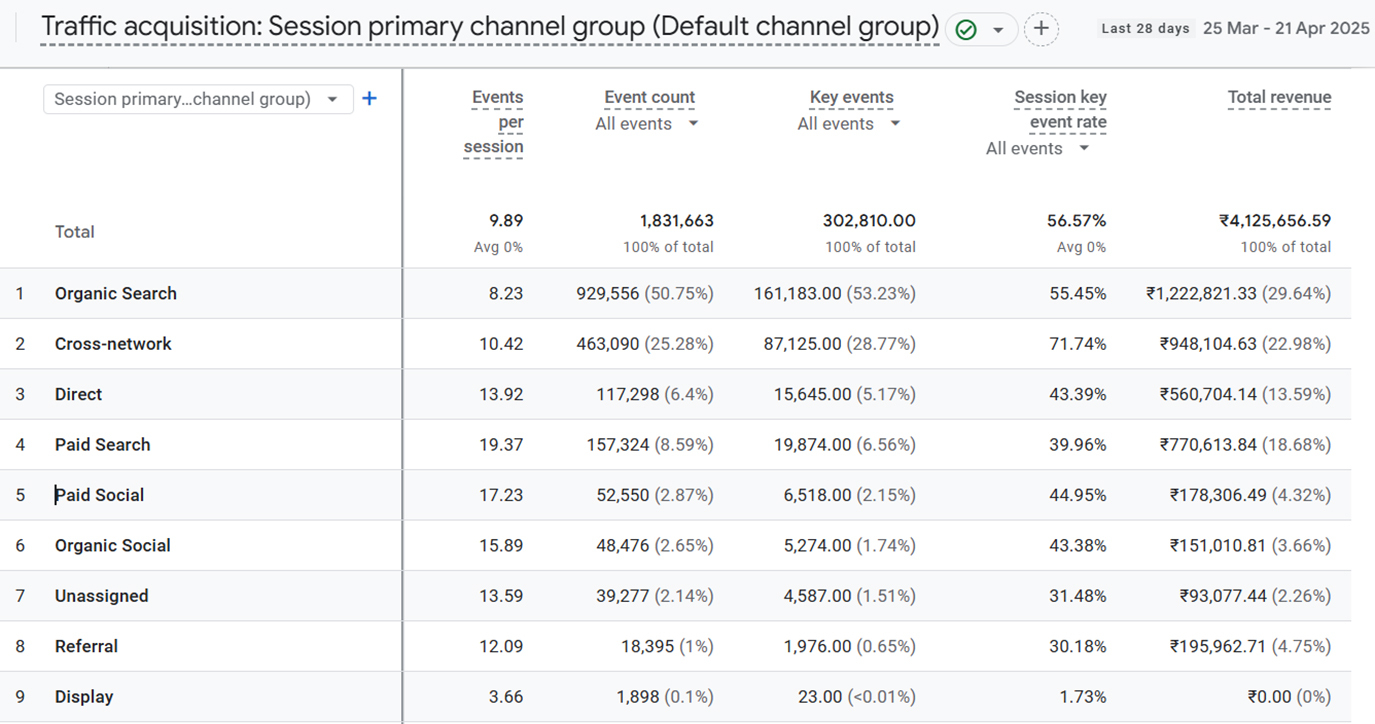Screen dimensions: 1375x724
Task: Open the Session primary channel group dimension dropdown
Action: tap(198, 99)
